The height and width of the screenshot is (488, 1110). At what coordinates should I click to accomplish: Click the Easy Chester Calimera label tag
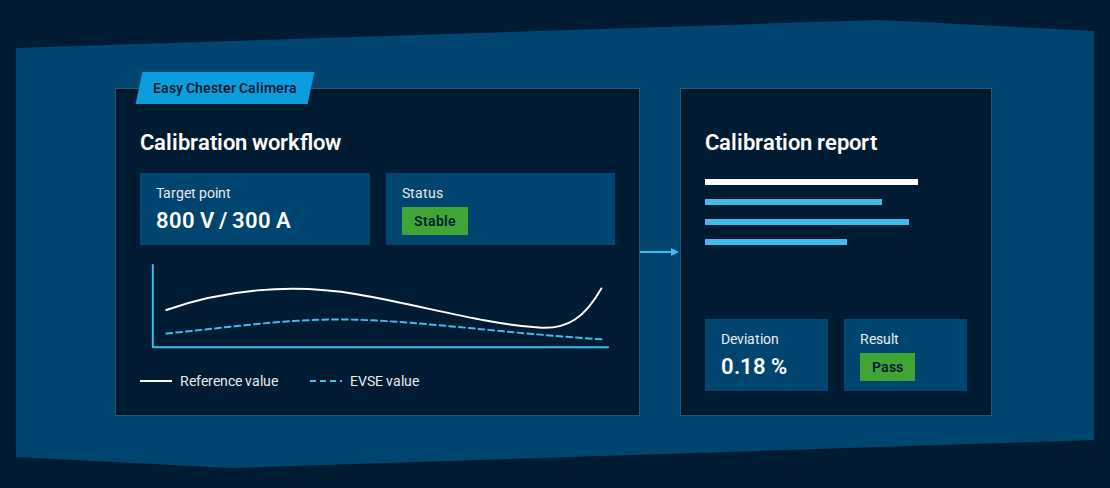click(225, 89)
